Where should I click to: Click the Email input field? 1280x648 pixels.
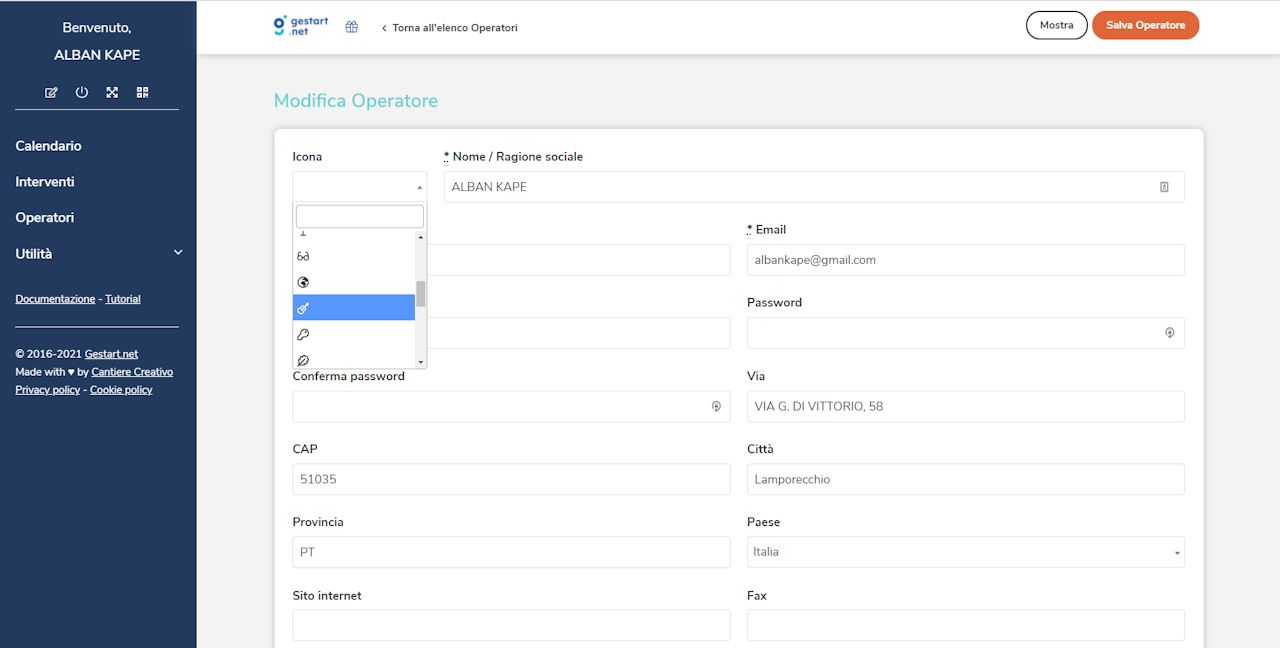pos(965,260)
